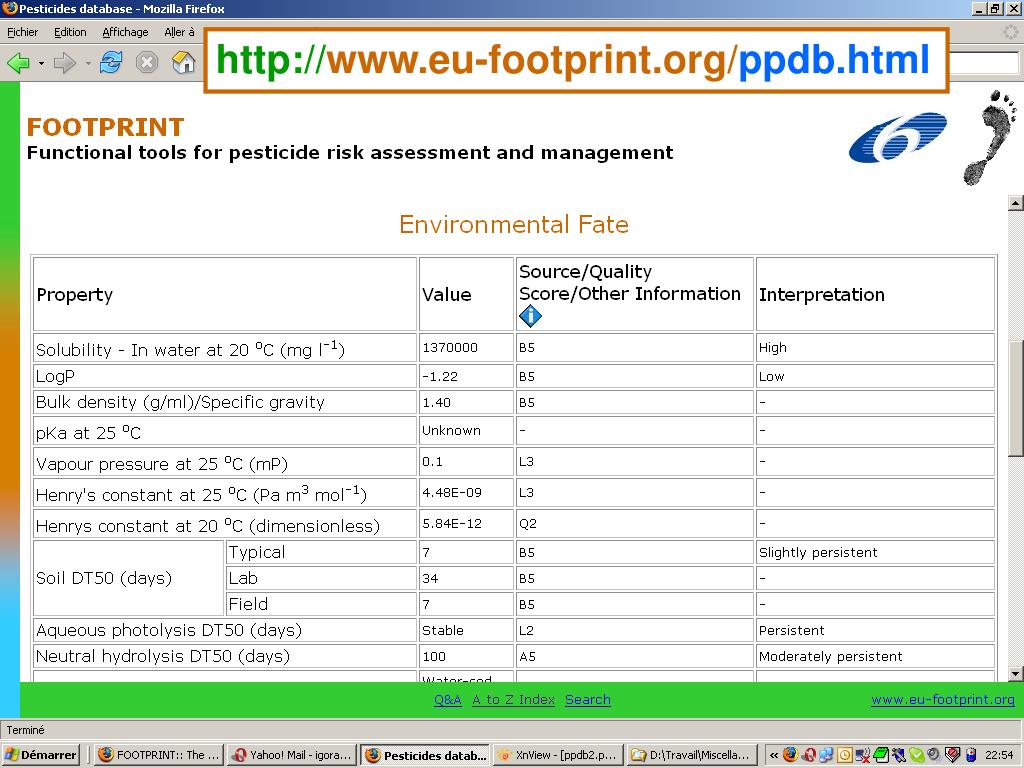Click the Neutral hydrolysis value 100
This screenshot has width=1024, height=768.
pos(434,656)
